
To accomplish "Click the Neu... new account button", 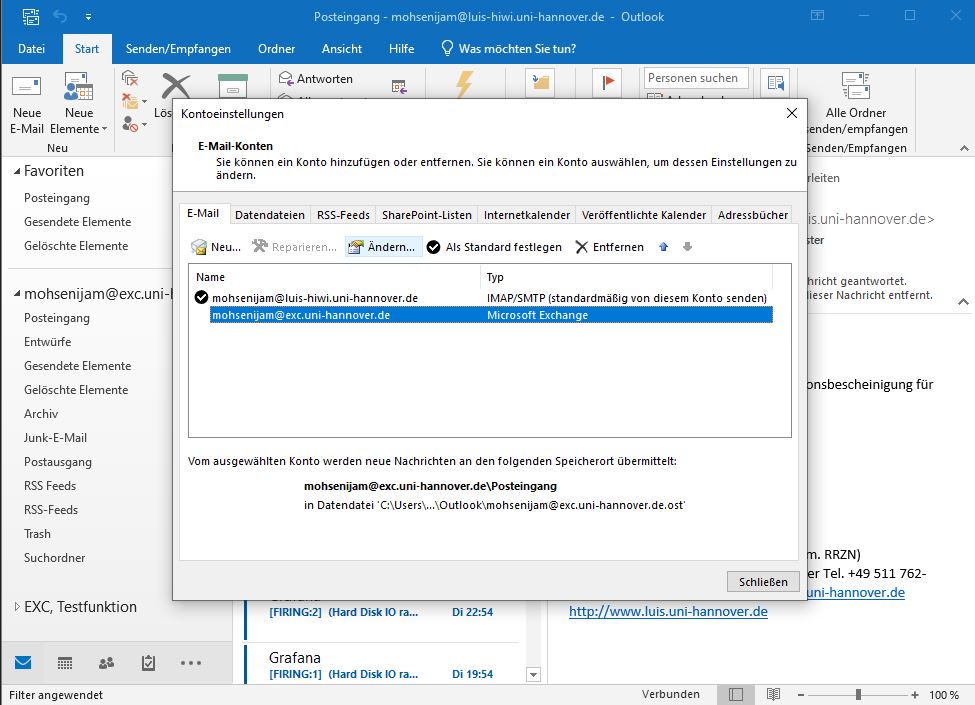I will coord(216,247).
